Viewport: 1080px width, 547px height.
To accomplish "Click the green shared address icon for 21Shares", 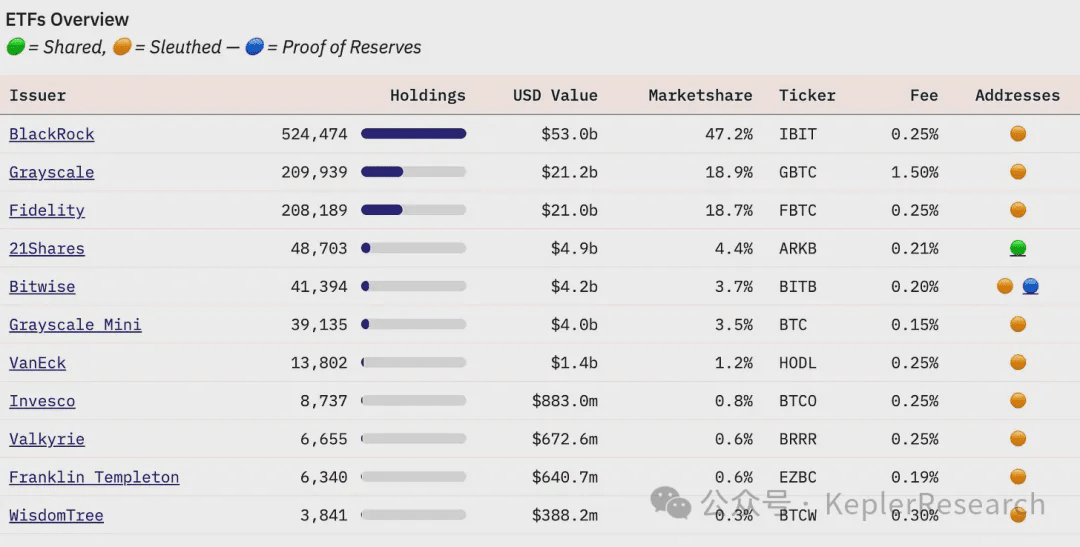I will point(1018,248).
